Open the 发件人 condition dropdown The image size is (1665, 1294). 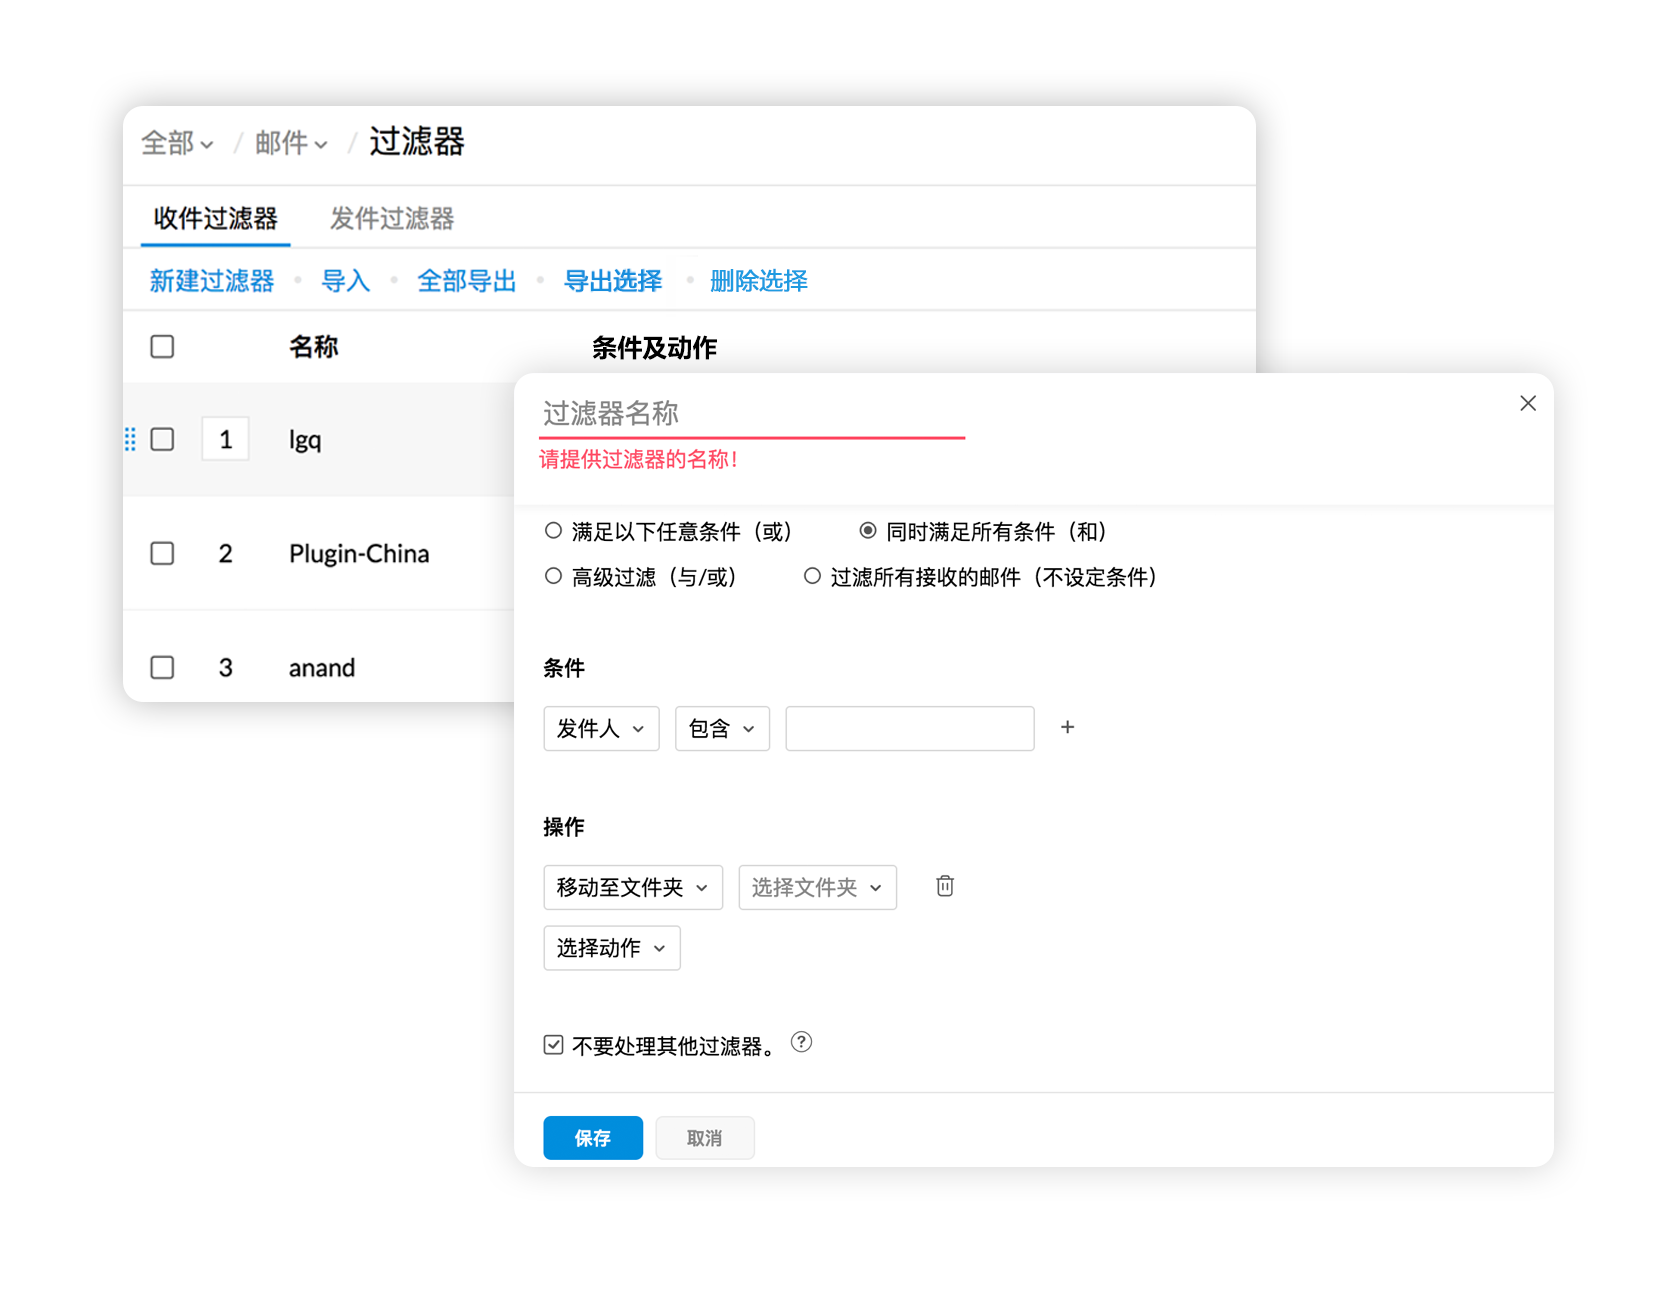coord(601,728)
